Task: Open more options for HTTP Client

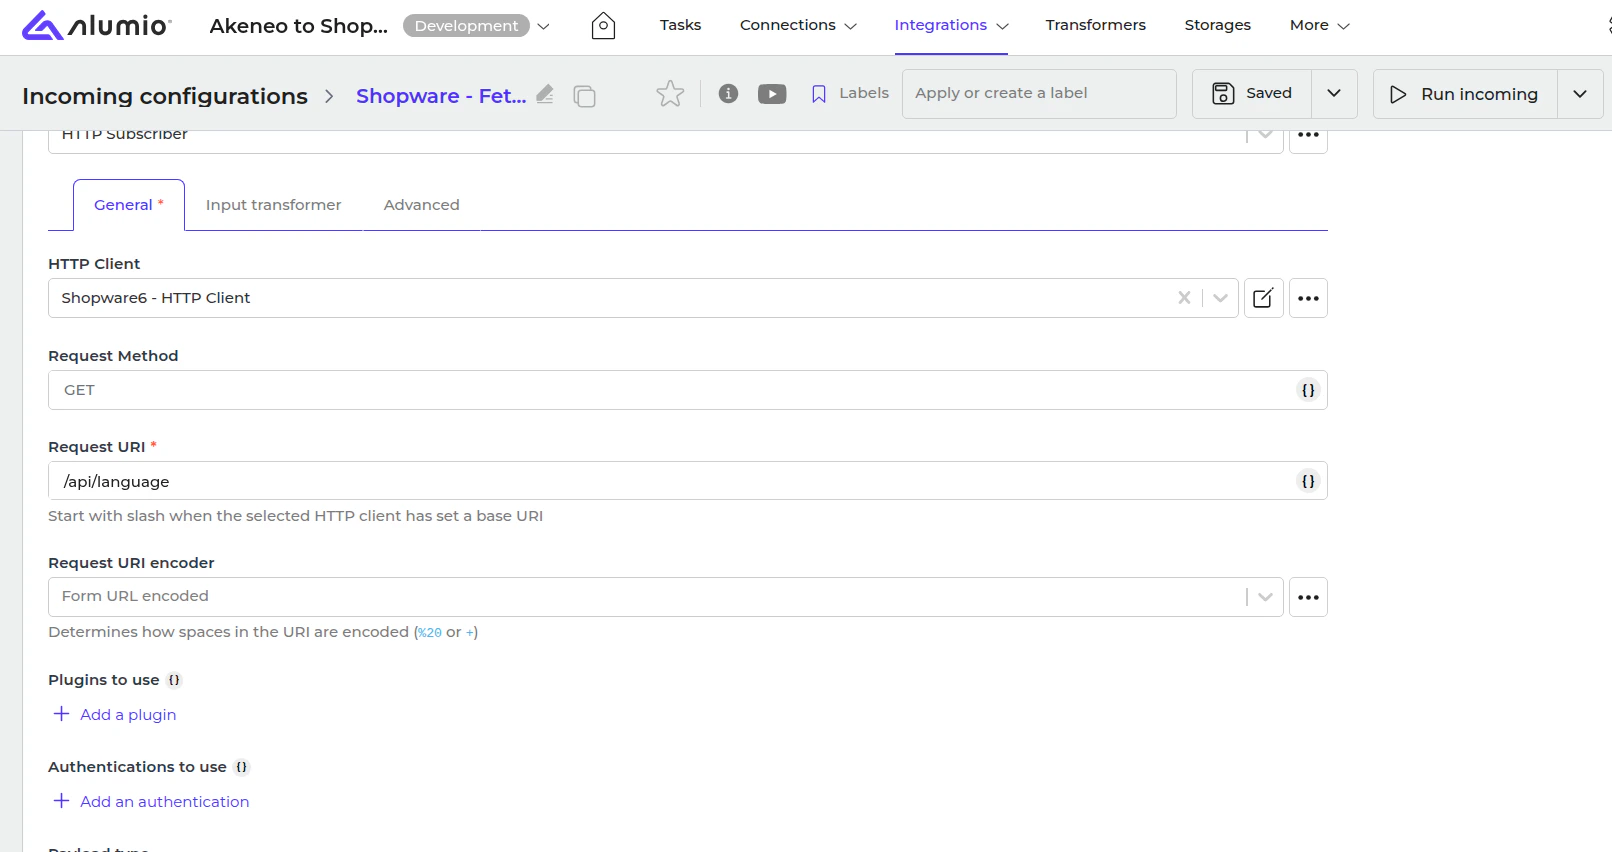Action: (1308, 298)
